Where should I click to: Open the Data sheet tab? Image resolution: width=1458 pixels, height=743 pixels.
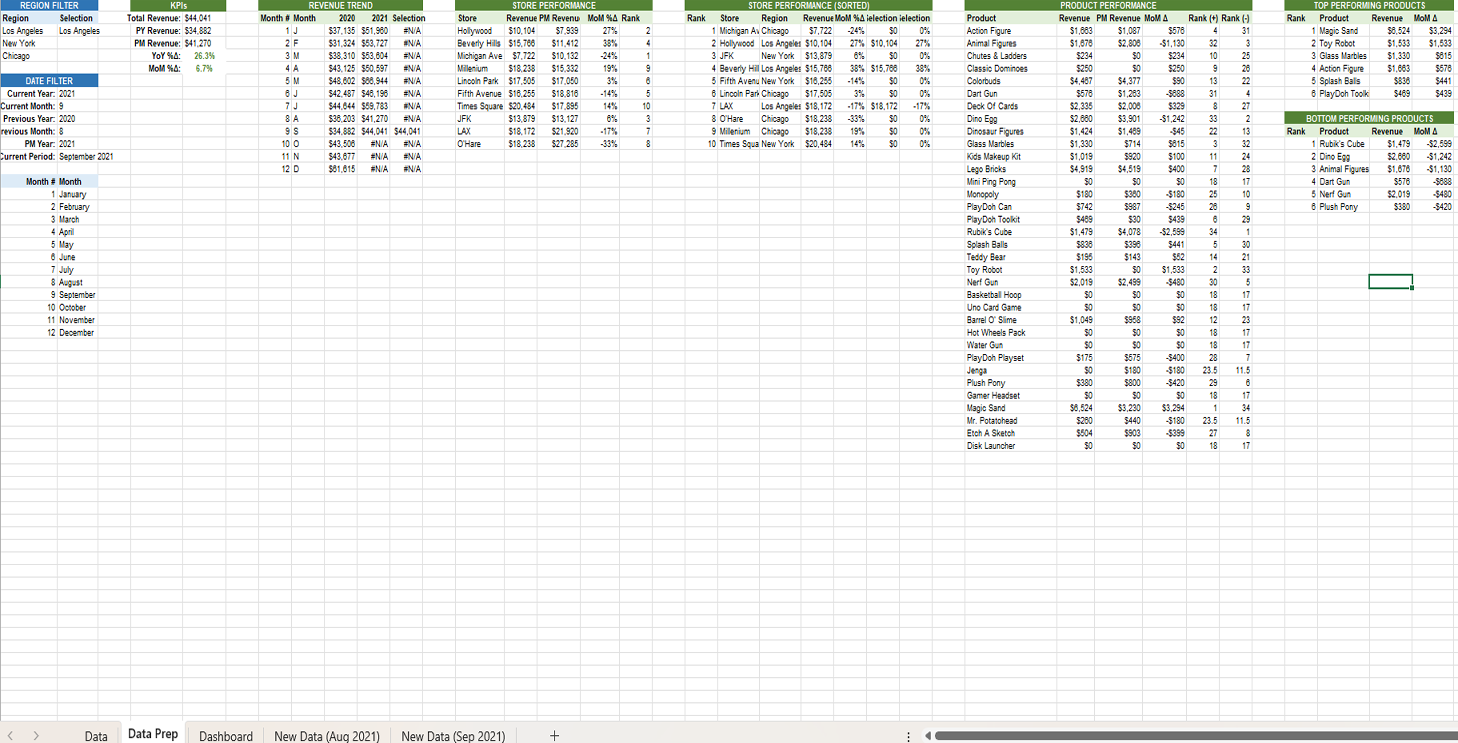pyautogui.click(x=96, y=735)
